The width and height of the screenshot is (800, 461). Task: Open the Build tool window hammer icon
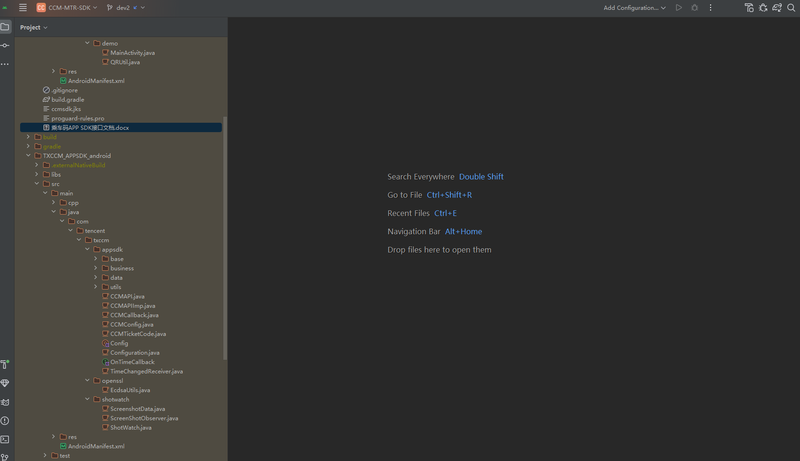click(5, 365)
